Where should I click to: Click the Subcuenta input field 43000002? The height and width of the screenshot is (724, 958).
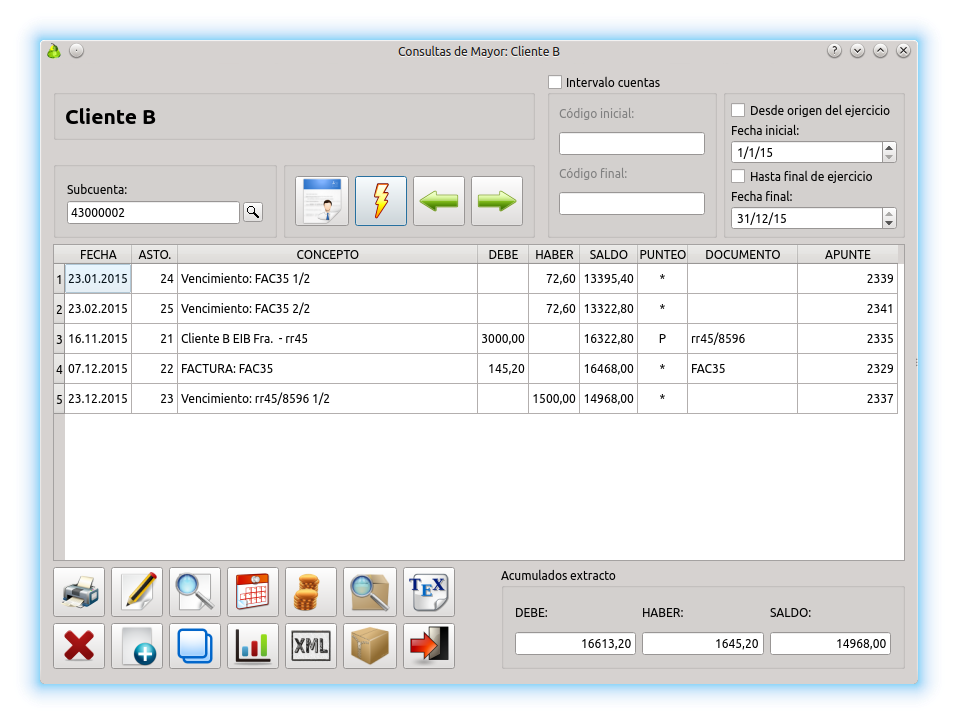tap(153, 213)
